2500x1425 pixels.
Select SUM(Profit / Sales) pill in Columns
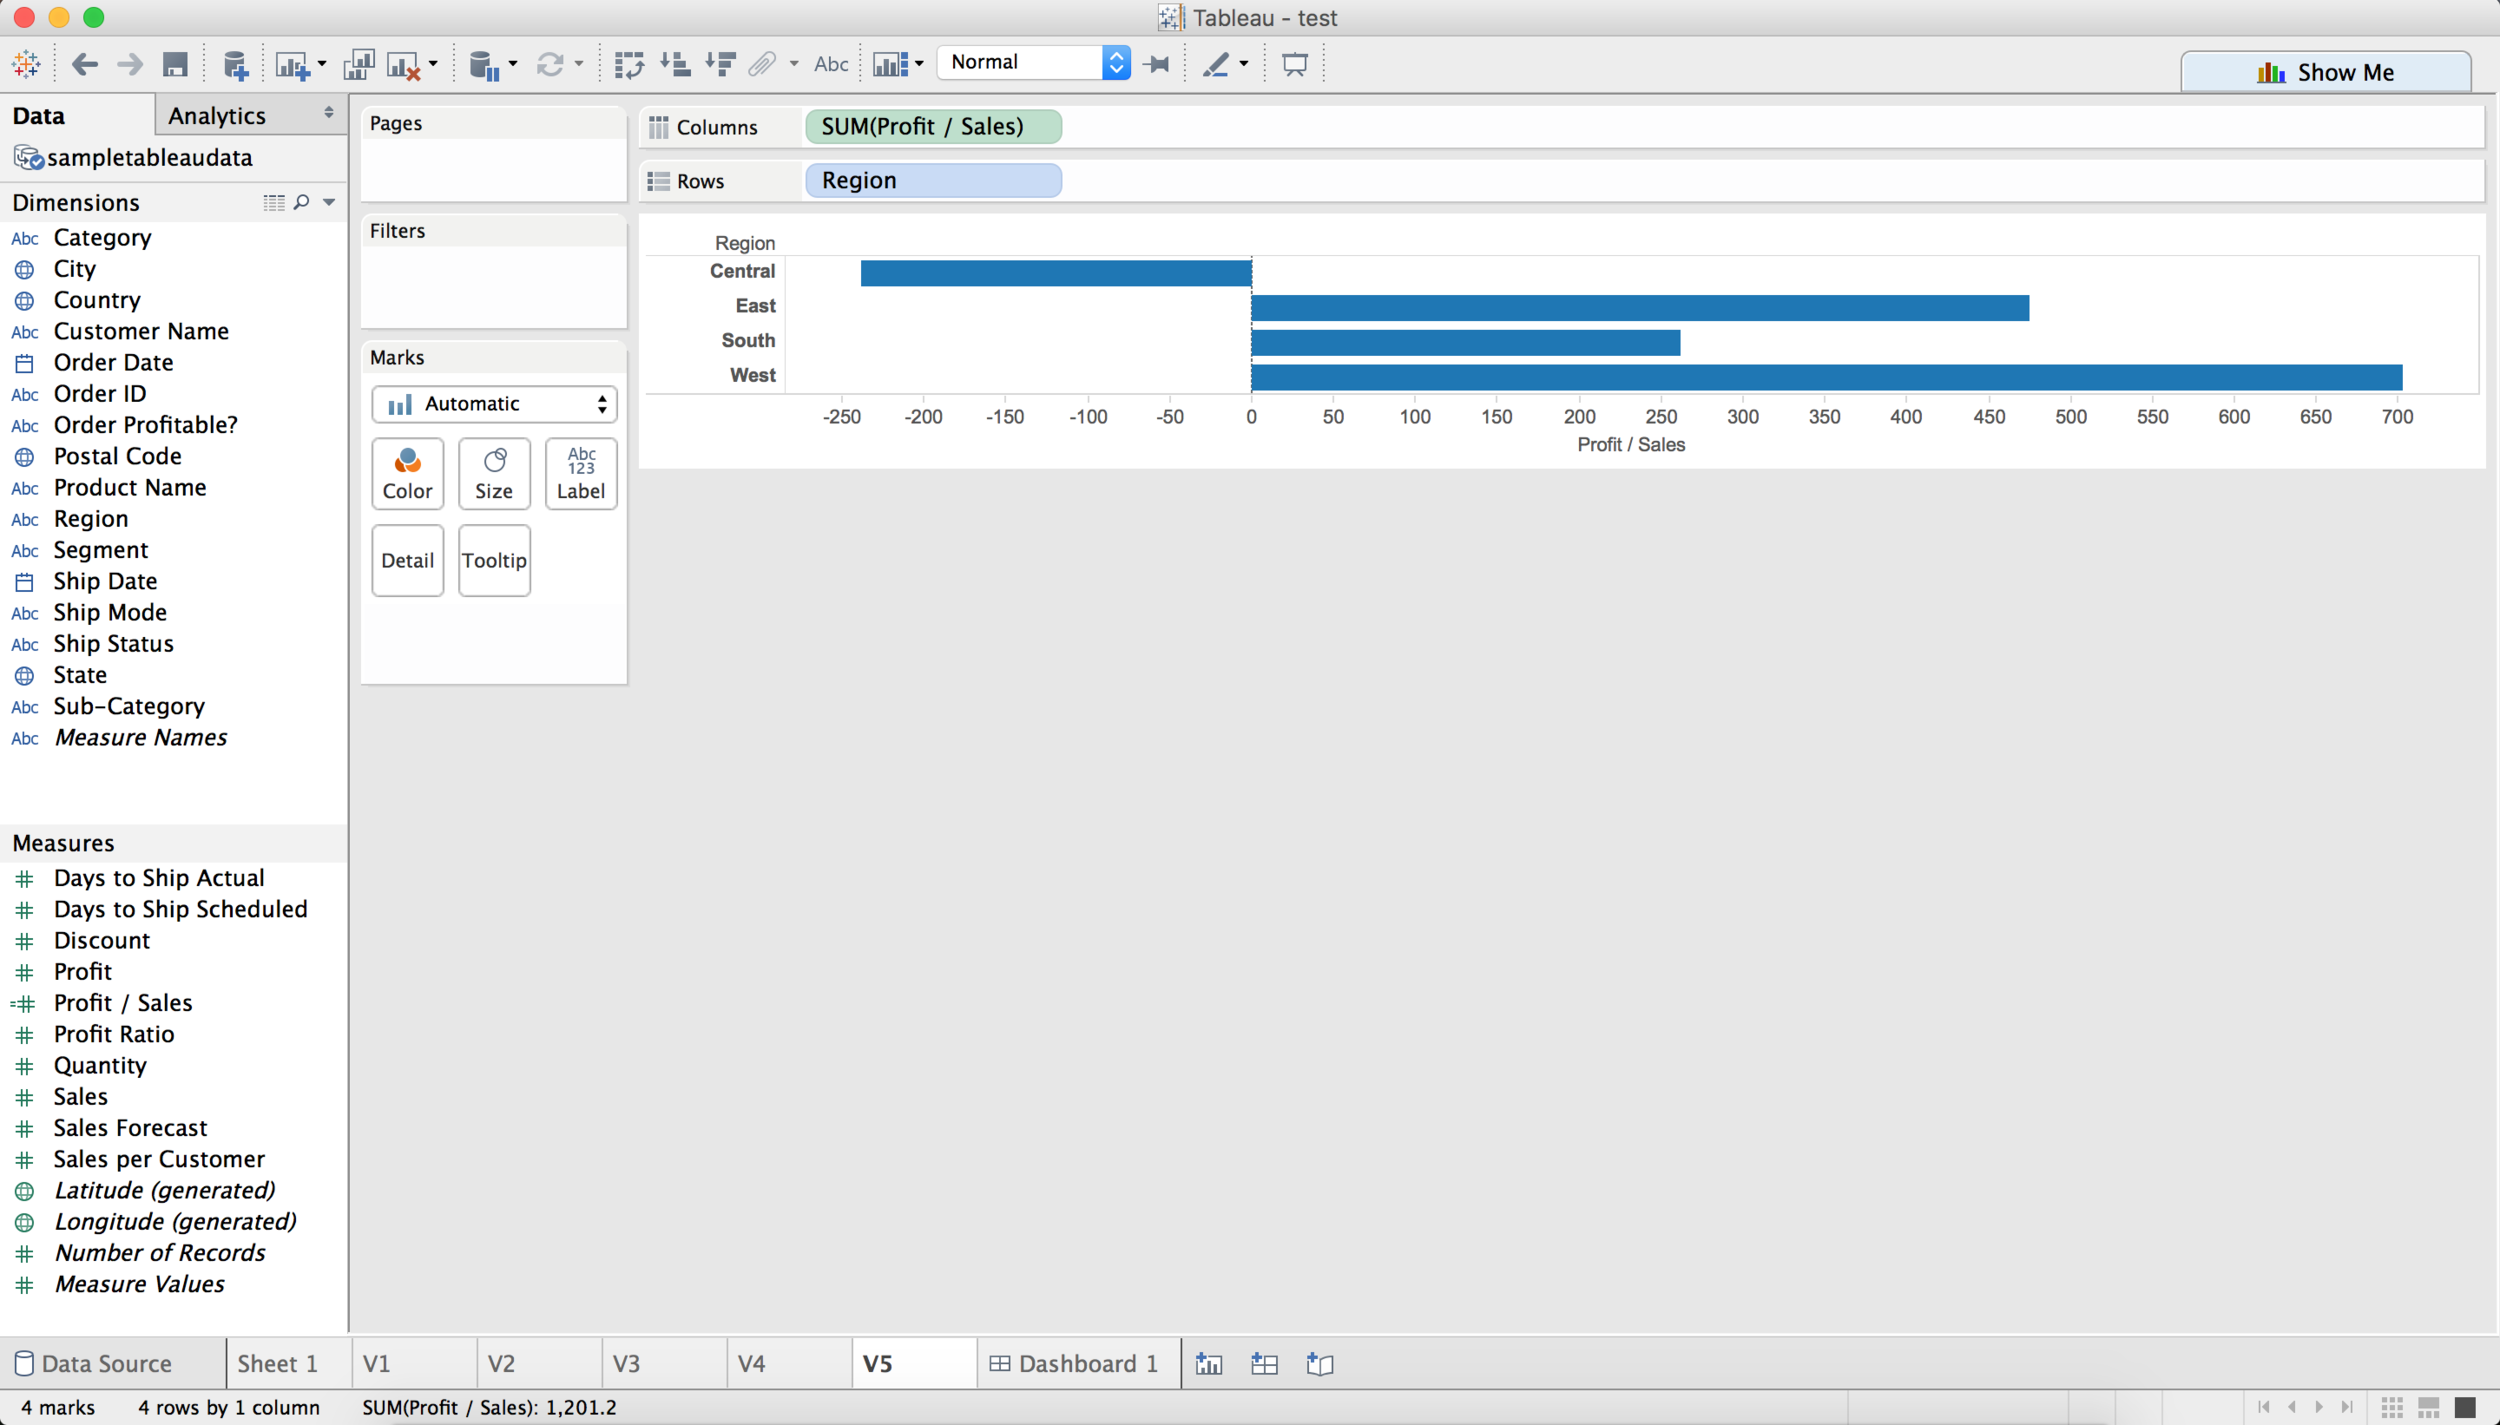tap(933, 126)
